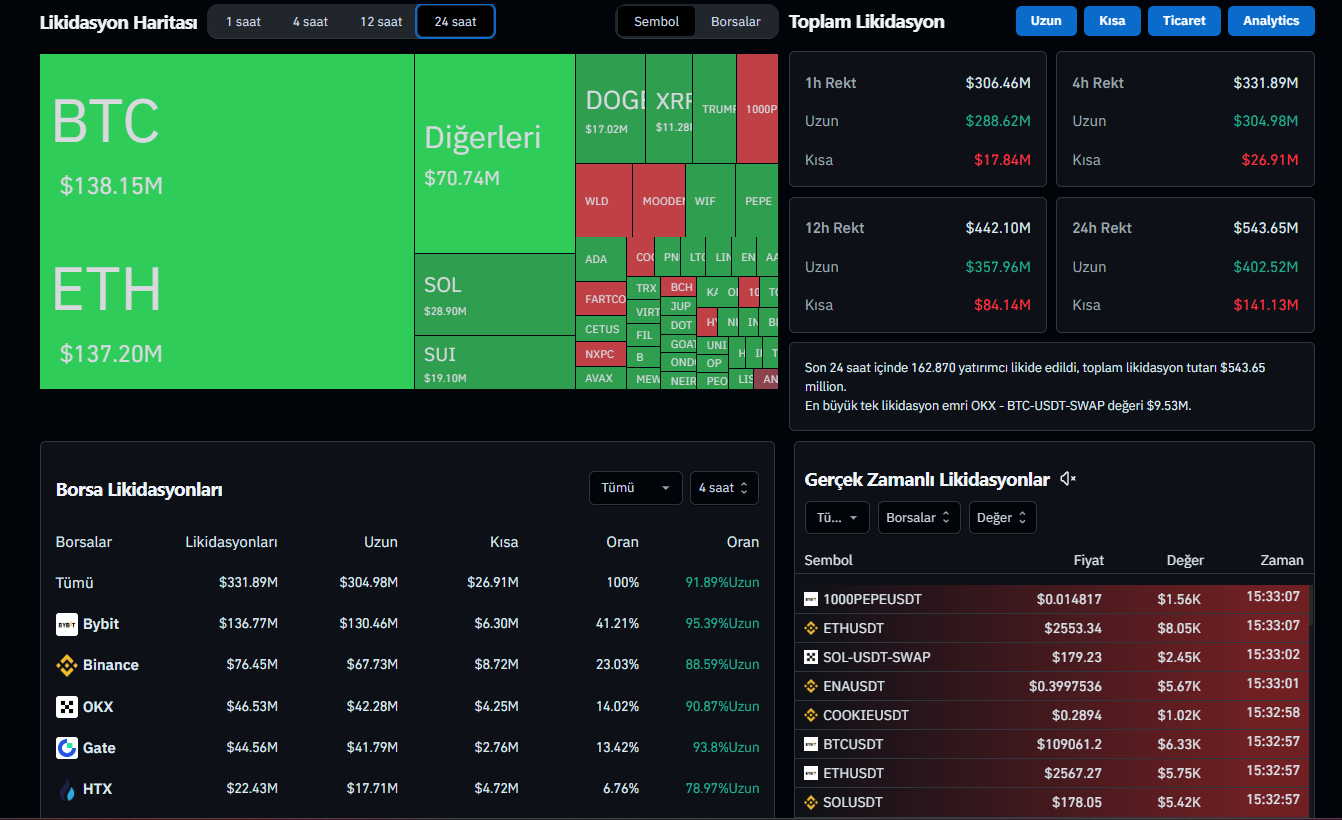Open the Tümü filter dropdown
Viewport: 1342px width, 820px height.
click(x=635, y=488)
